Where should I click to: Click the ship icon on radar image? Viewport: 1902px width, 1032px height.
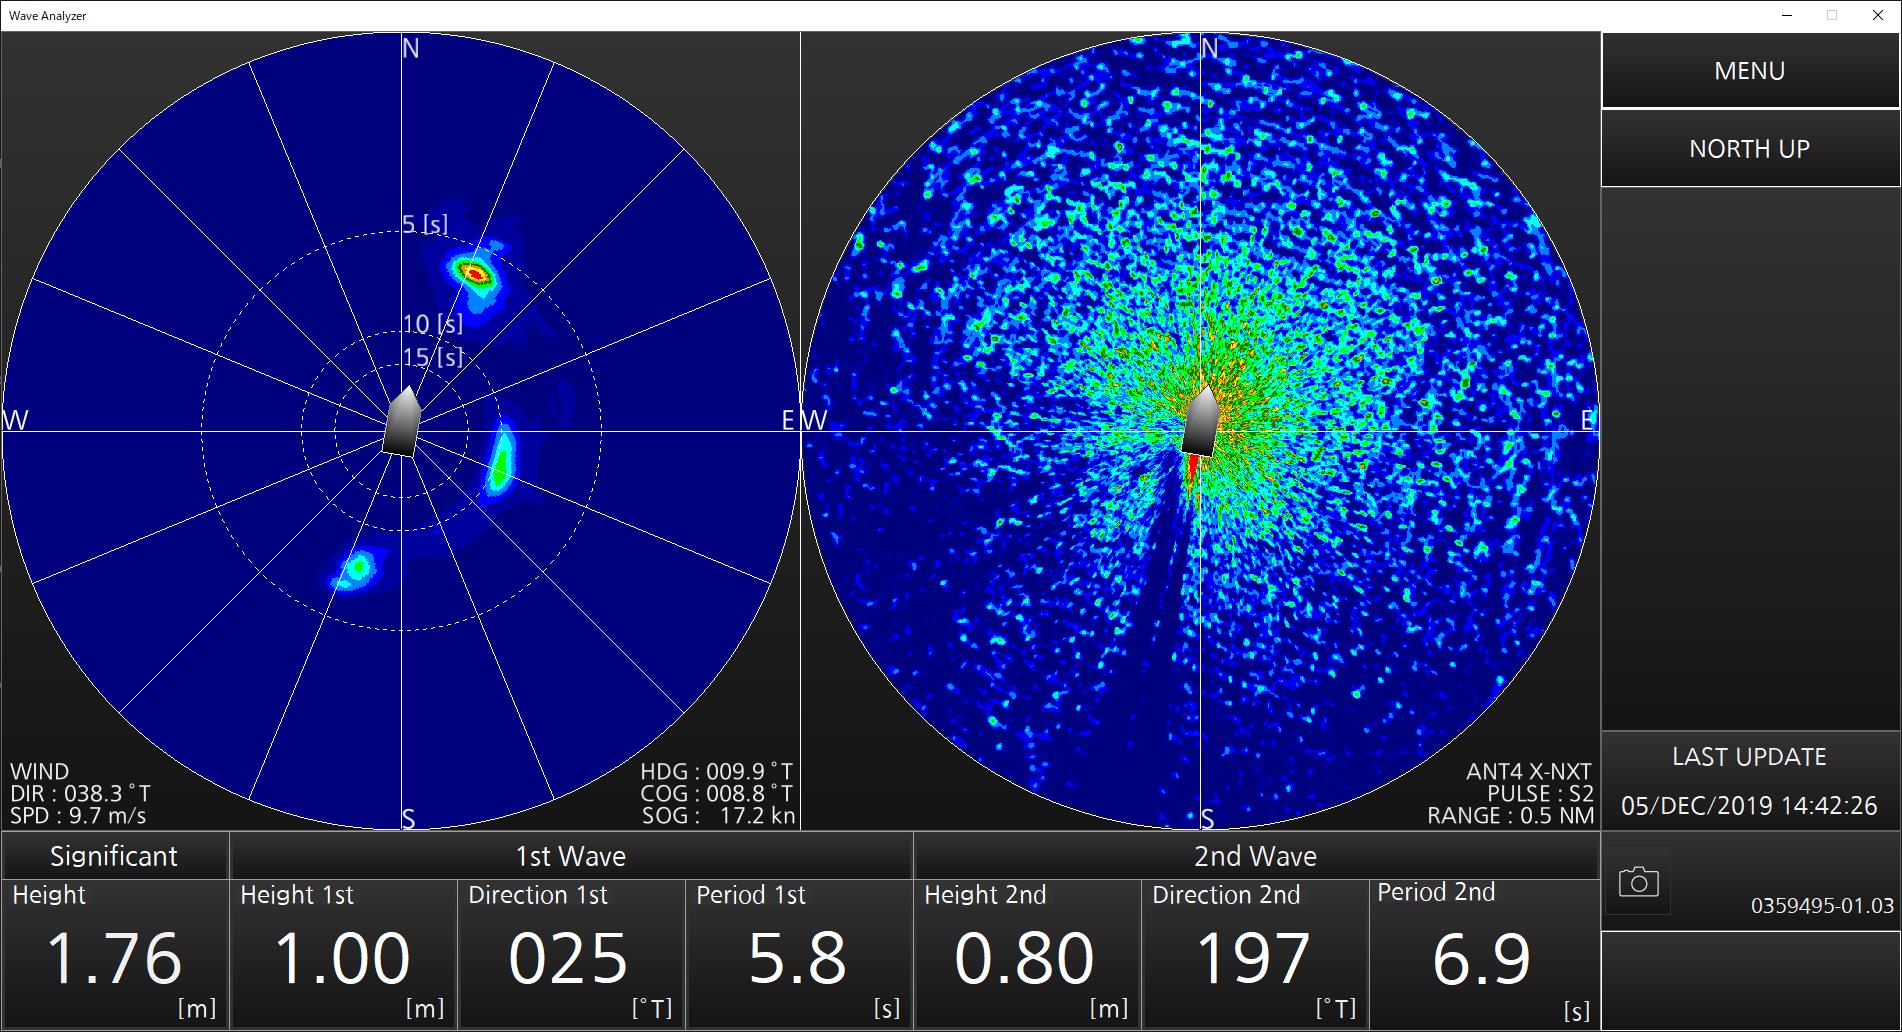tap(1201, 421)
